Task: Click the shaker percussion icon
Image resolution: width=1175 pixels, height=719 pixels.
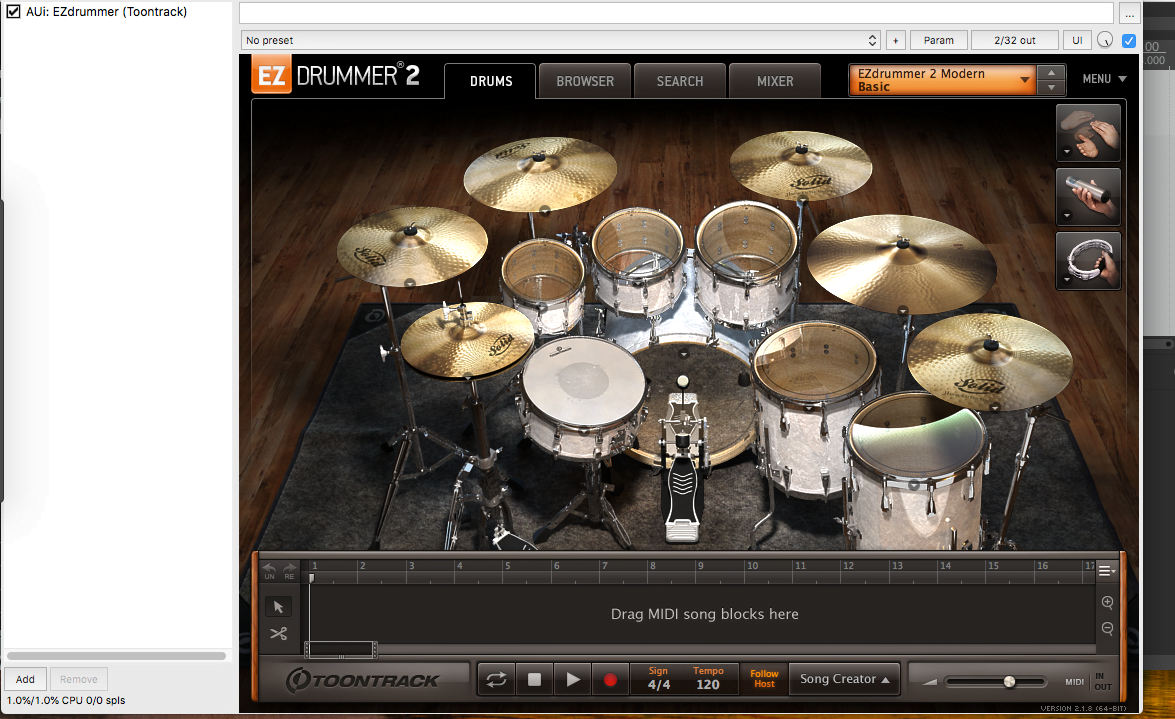Action: 1089,197
